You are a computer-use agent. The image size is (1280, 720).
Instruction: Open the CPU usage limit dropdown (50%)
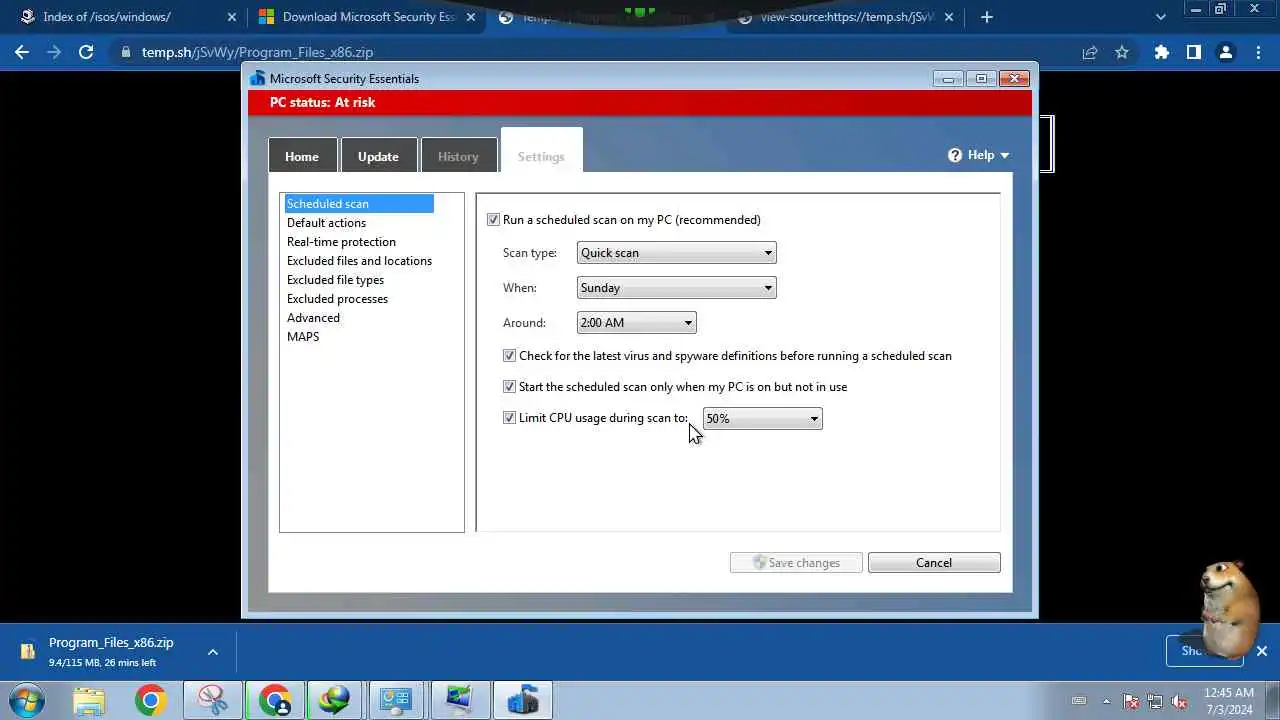coord(763,419)
